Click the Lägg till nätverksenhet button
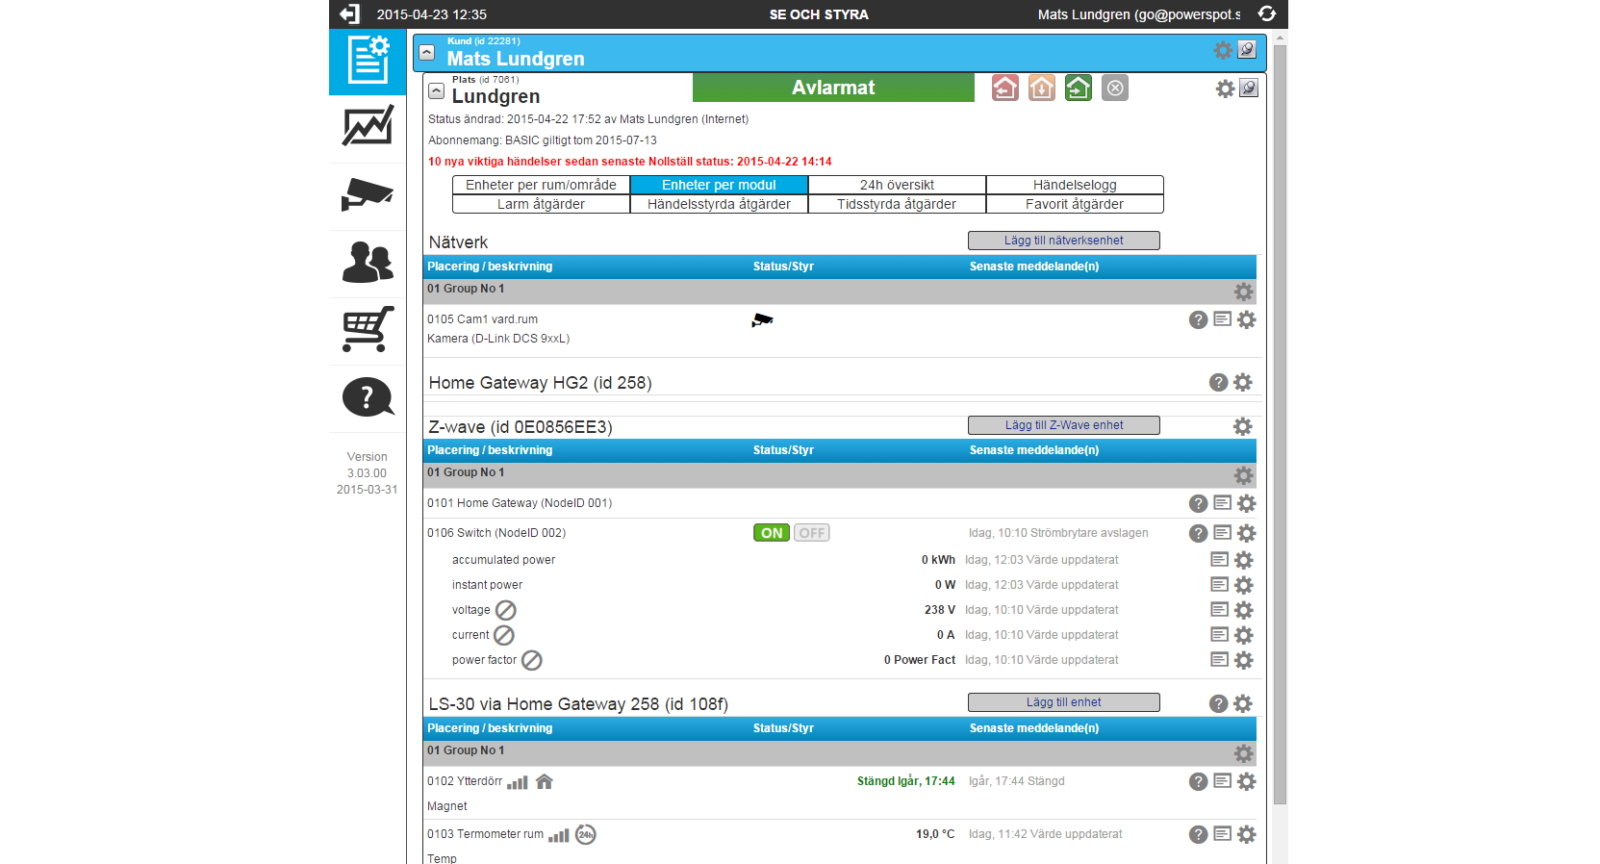This screenshot has height=864, width=1600. (1063, 241)
